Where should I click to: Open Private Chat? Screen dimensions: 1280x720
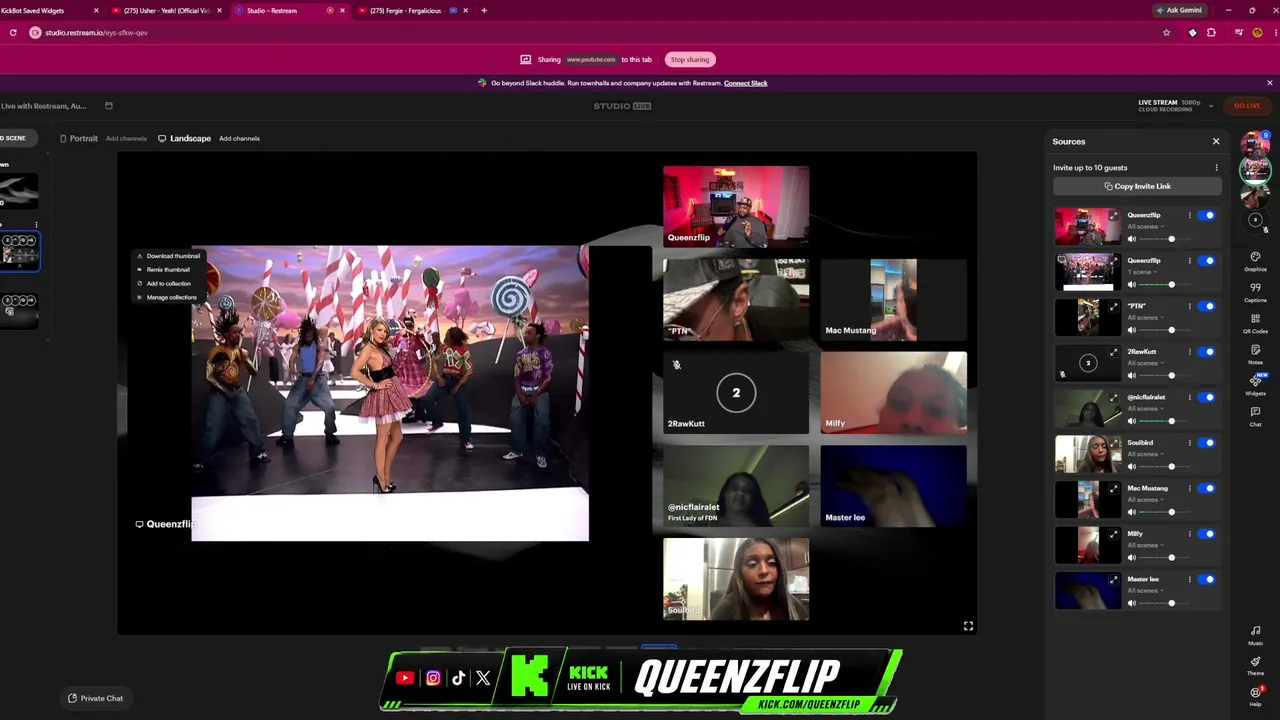point(96,698)
